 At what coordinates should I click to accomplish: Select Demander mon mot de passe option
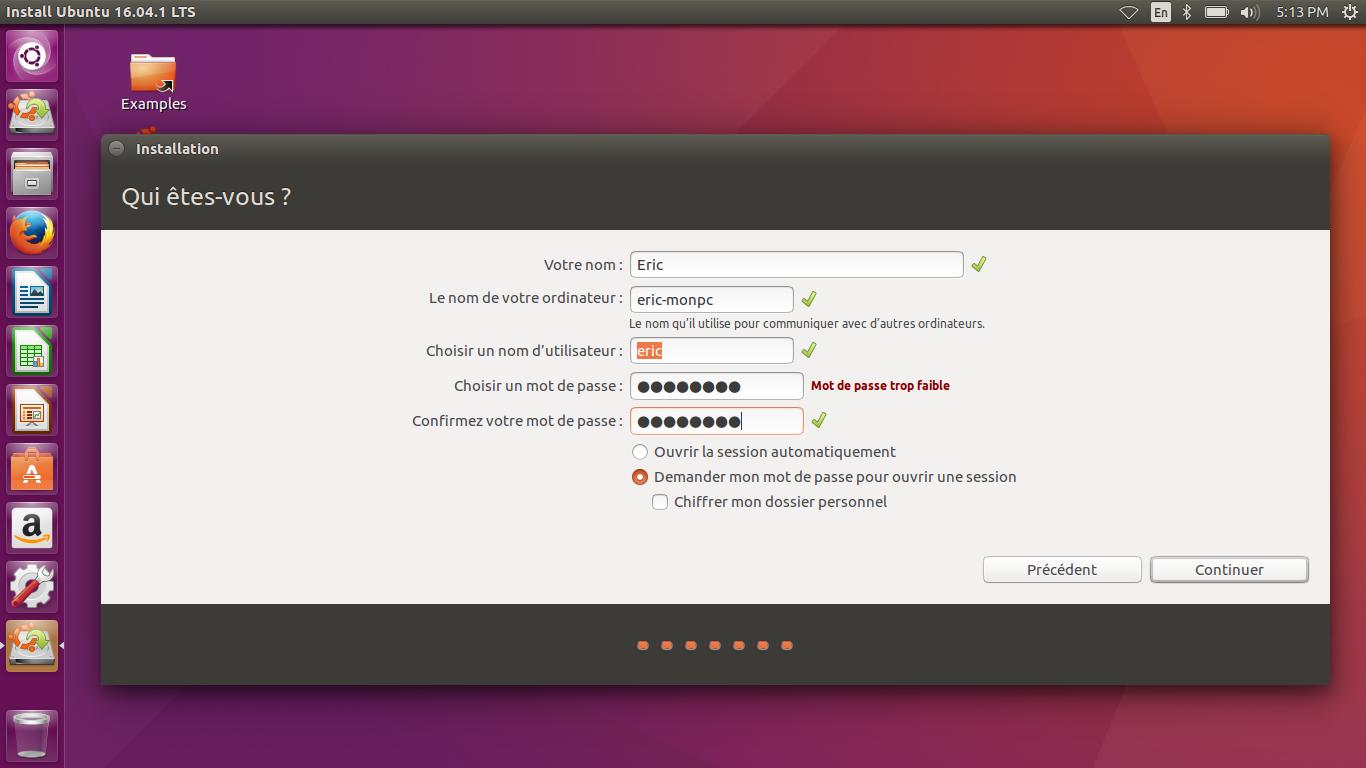[824, 477]
